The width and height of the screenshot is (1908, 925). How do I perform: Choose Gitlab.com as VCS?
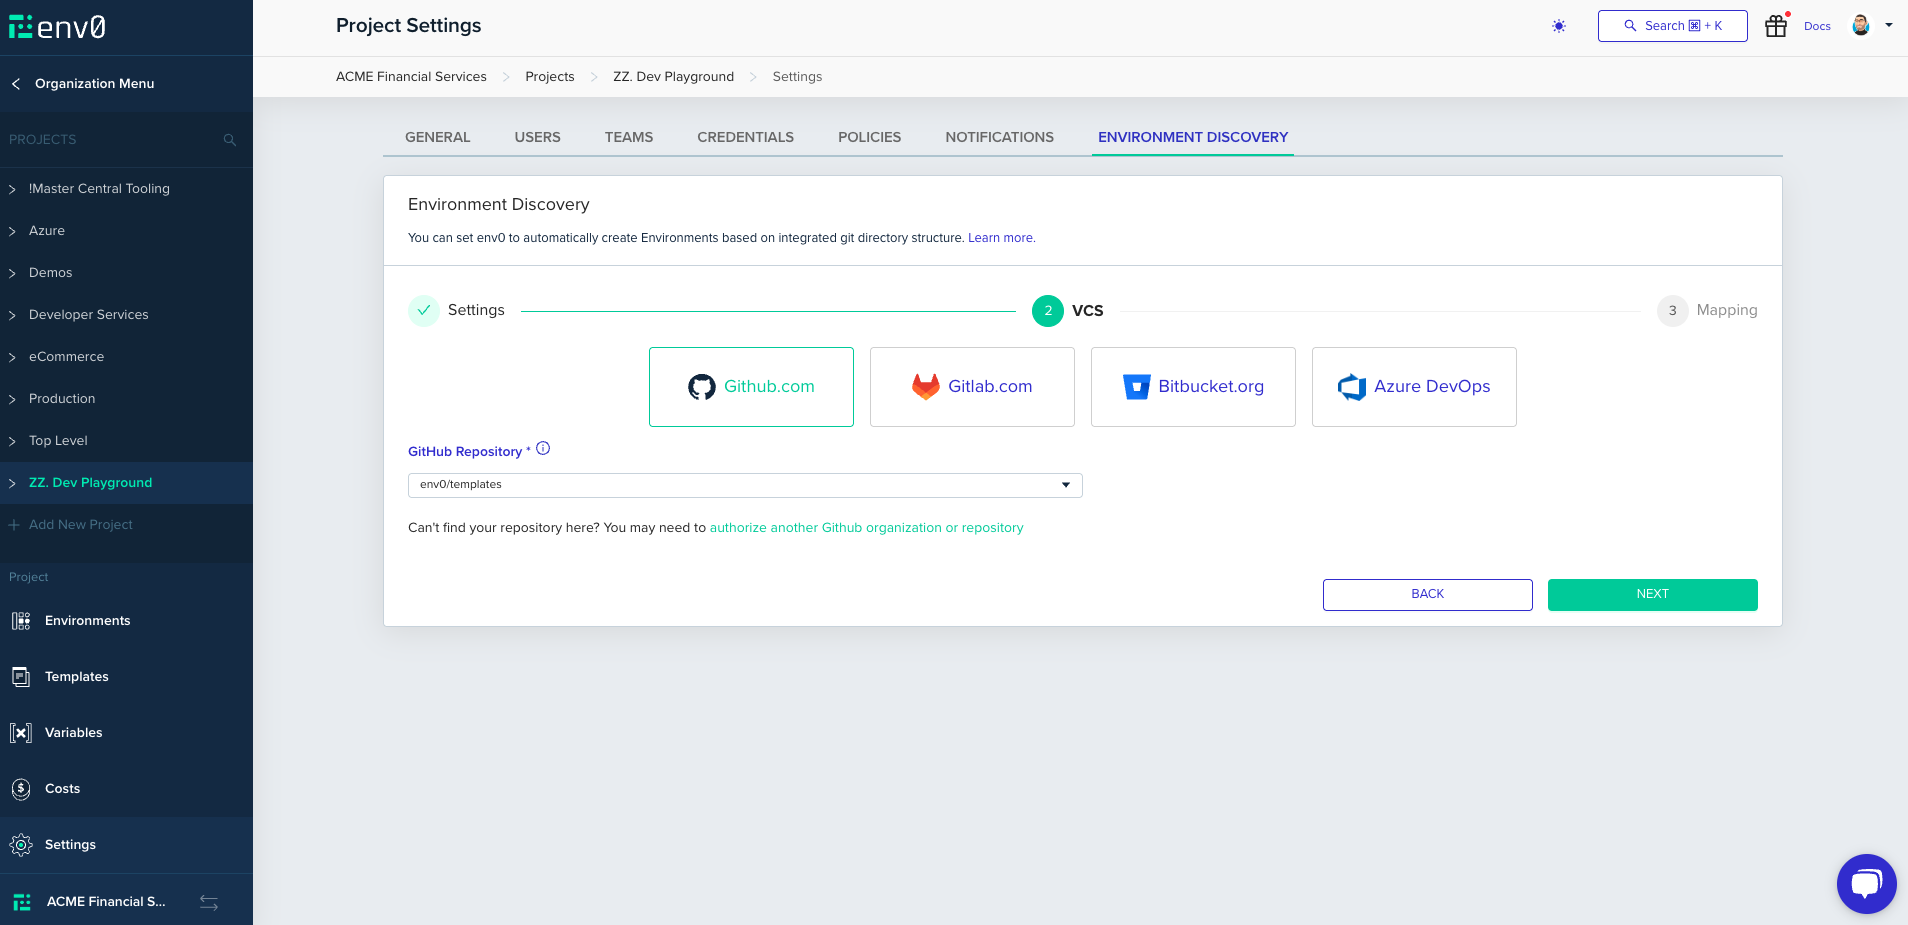pyautogui.click(x=972, y=387)
